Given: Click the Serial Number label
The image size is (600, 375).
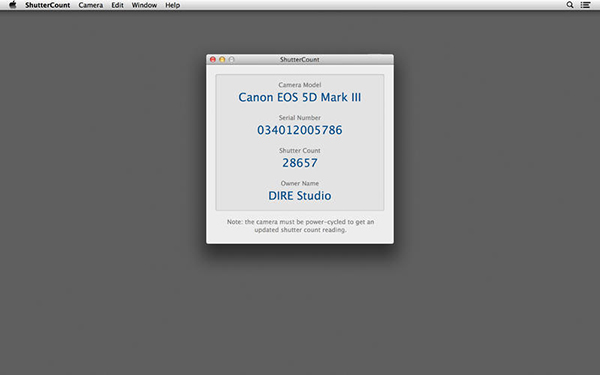Looking at the screenshot, I should pos(300,117).
